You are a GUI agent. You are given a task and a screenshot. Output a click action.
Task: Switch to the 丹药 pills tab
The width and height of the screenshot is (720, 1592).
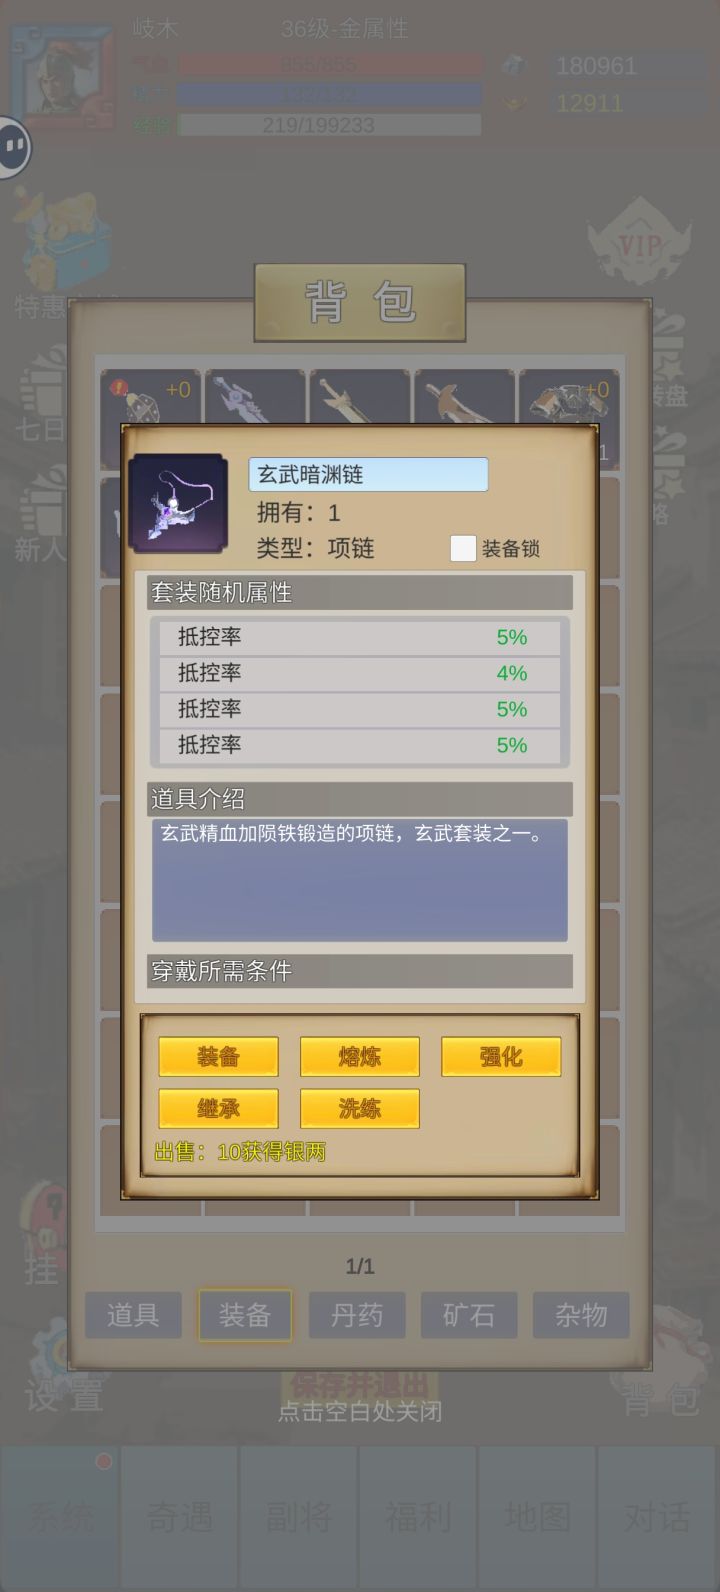tap(357, 1314)
